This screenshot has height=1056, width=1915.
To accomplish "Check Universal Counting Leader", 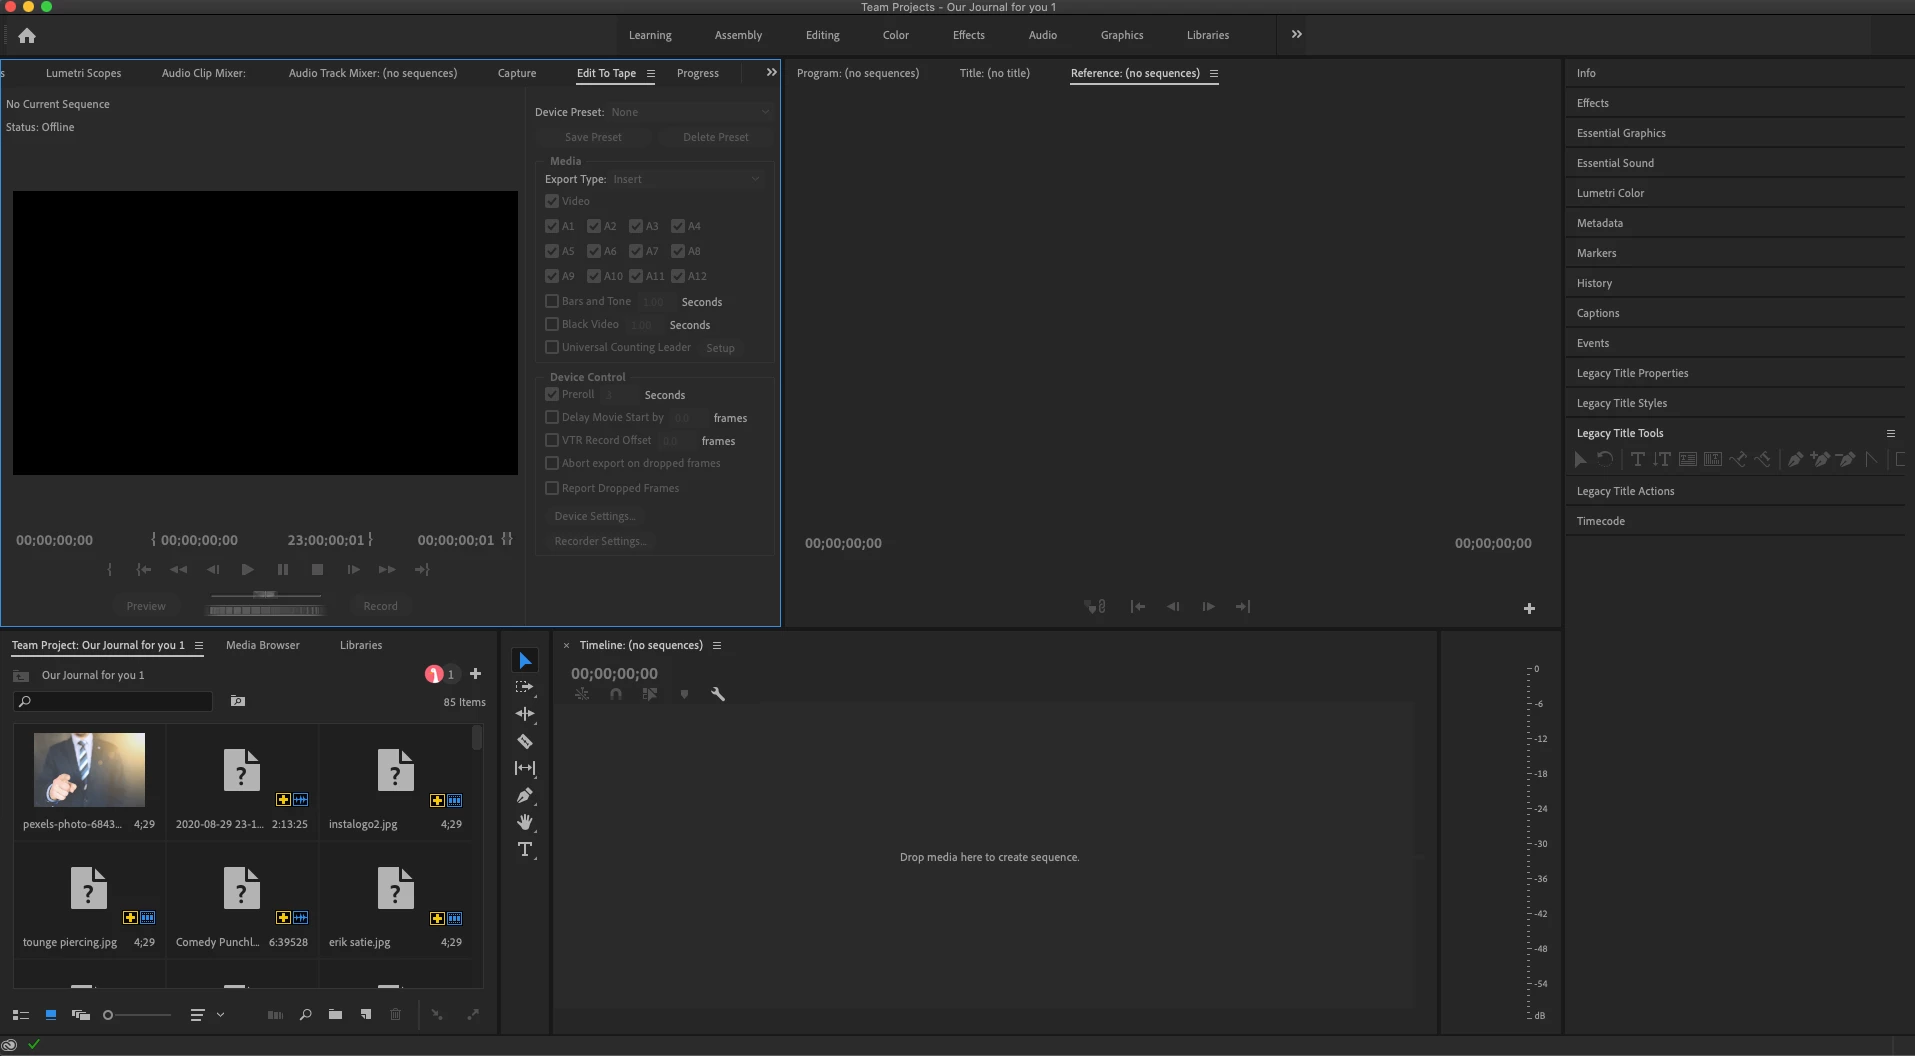I will click(552, 347).
